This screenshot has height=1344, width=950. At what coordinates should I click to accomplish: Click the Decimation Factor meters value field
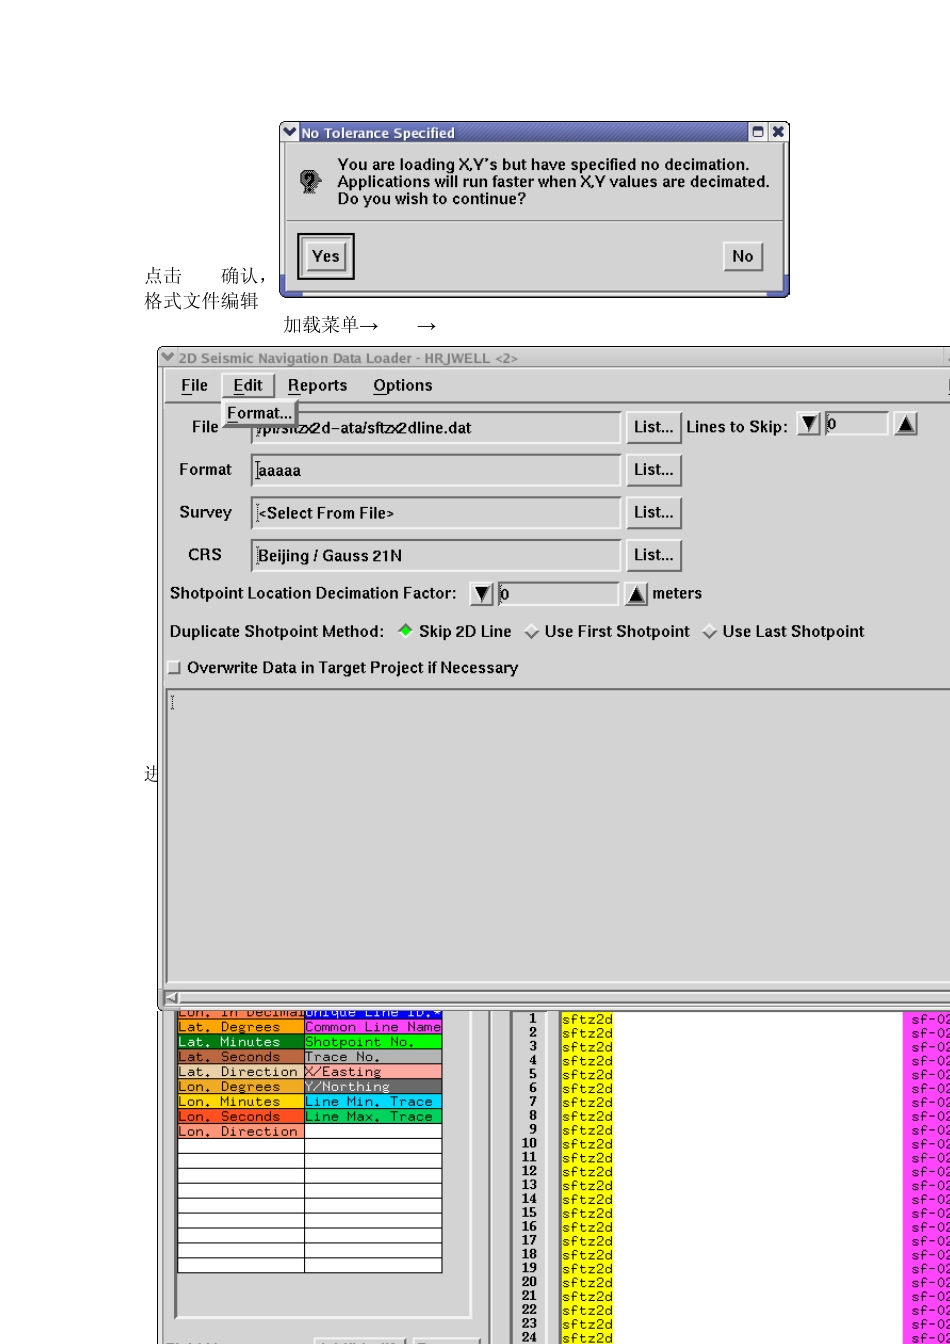[559, 594]
